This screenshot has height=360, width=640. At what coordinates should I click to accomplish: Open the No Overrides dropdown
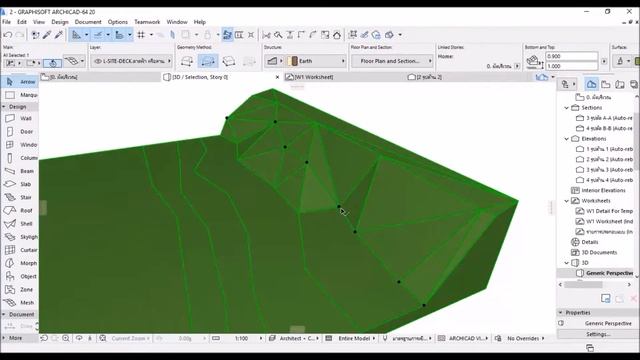[522, 338]
